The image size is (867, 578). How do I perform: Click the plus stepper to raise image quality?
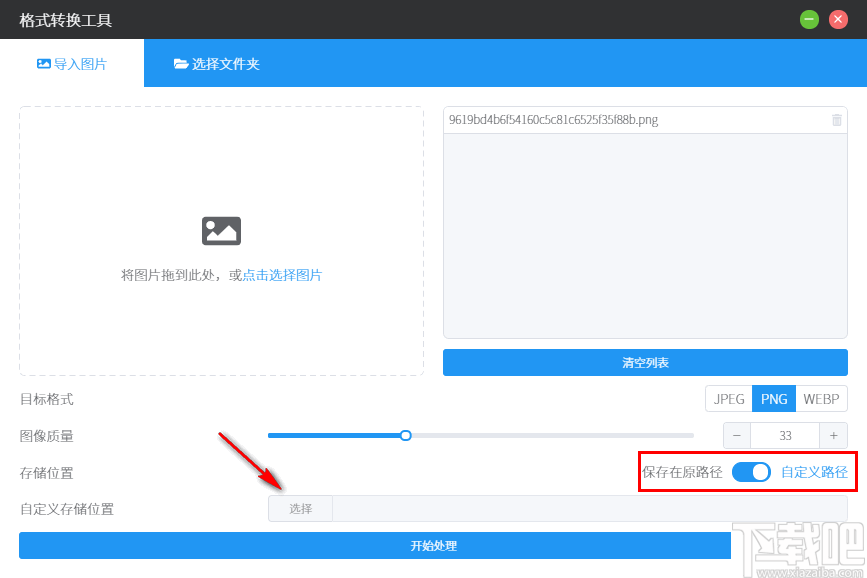[833, 435]
